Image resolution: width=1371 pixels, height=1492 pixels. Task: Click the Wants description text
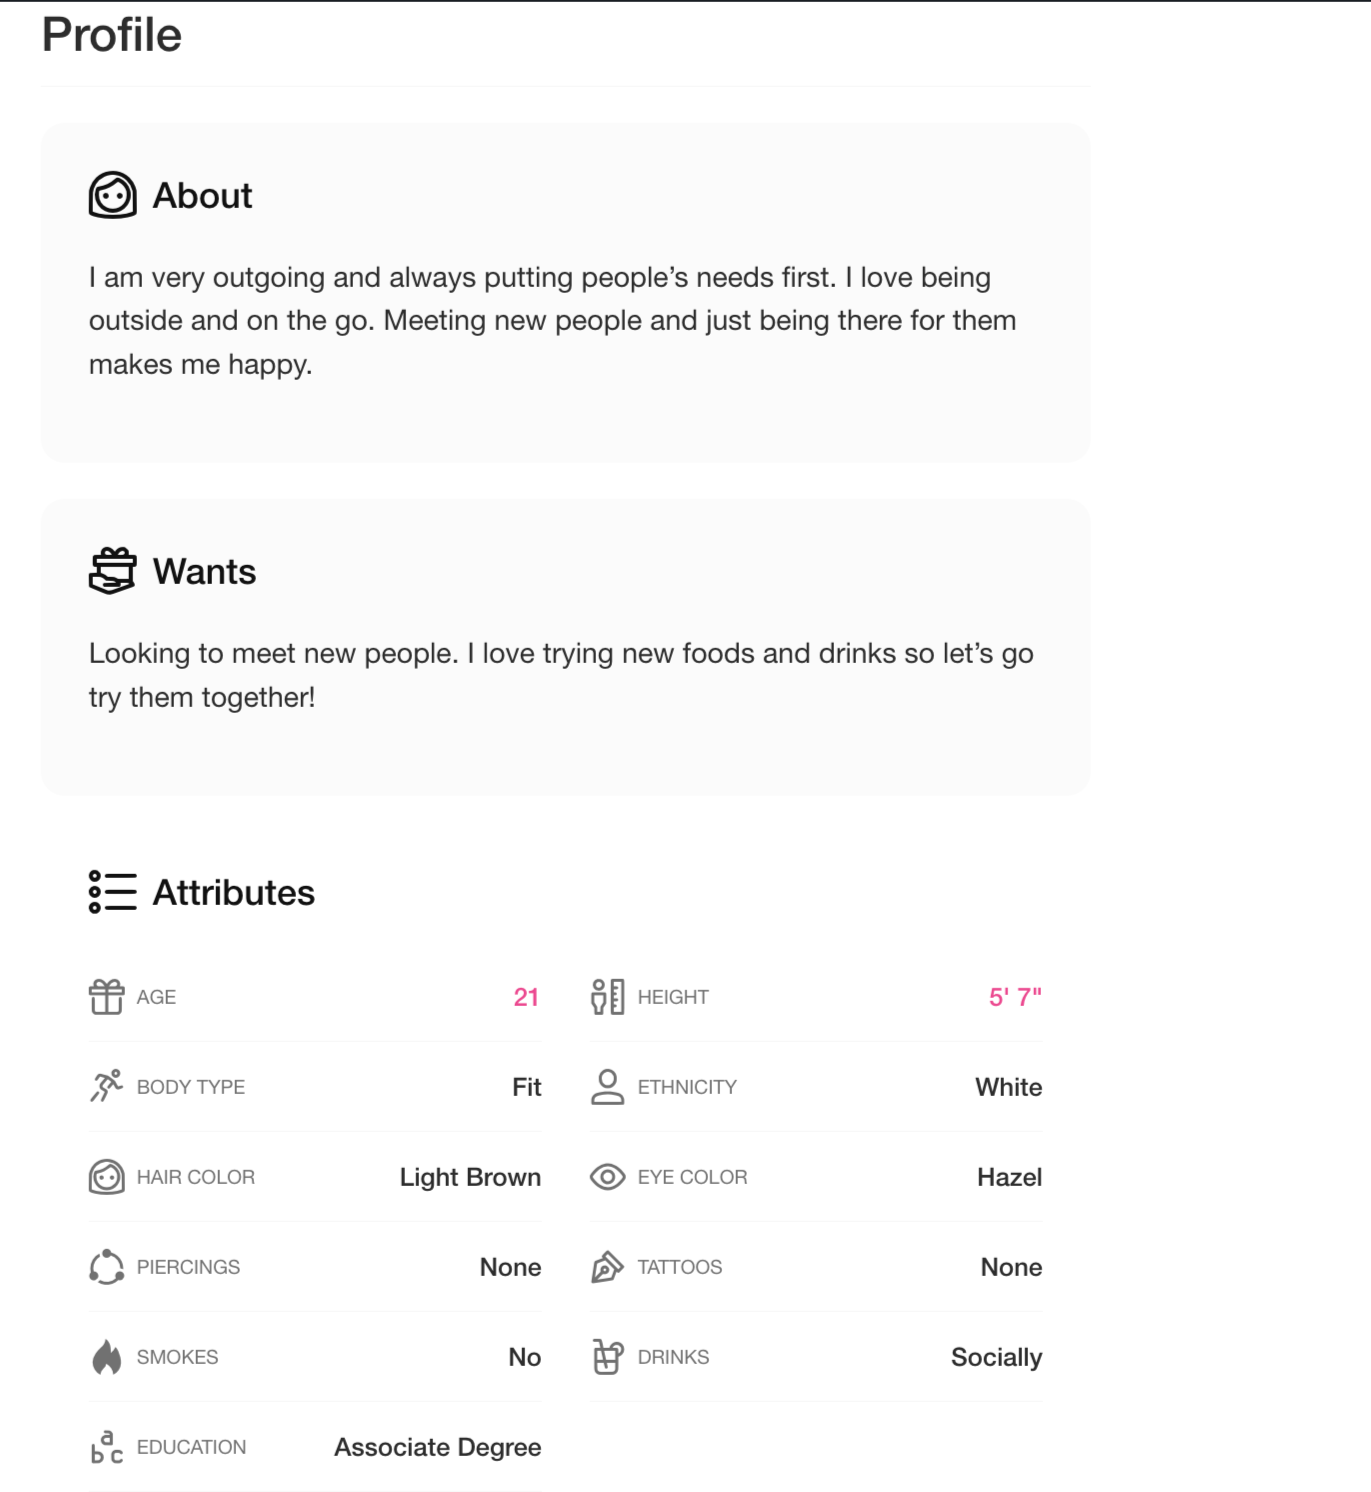pyautogui.click(x=560, y=675)
